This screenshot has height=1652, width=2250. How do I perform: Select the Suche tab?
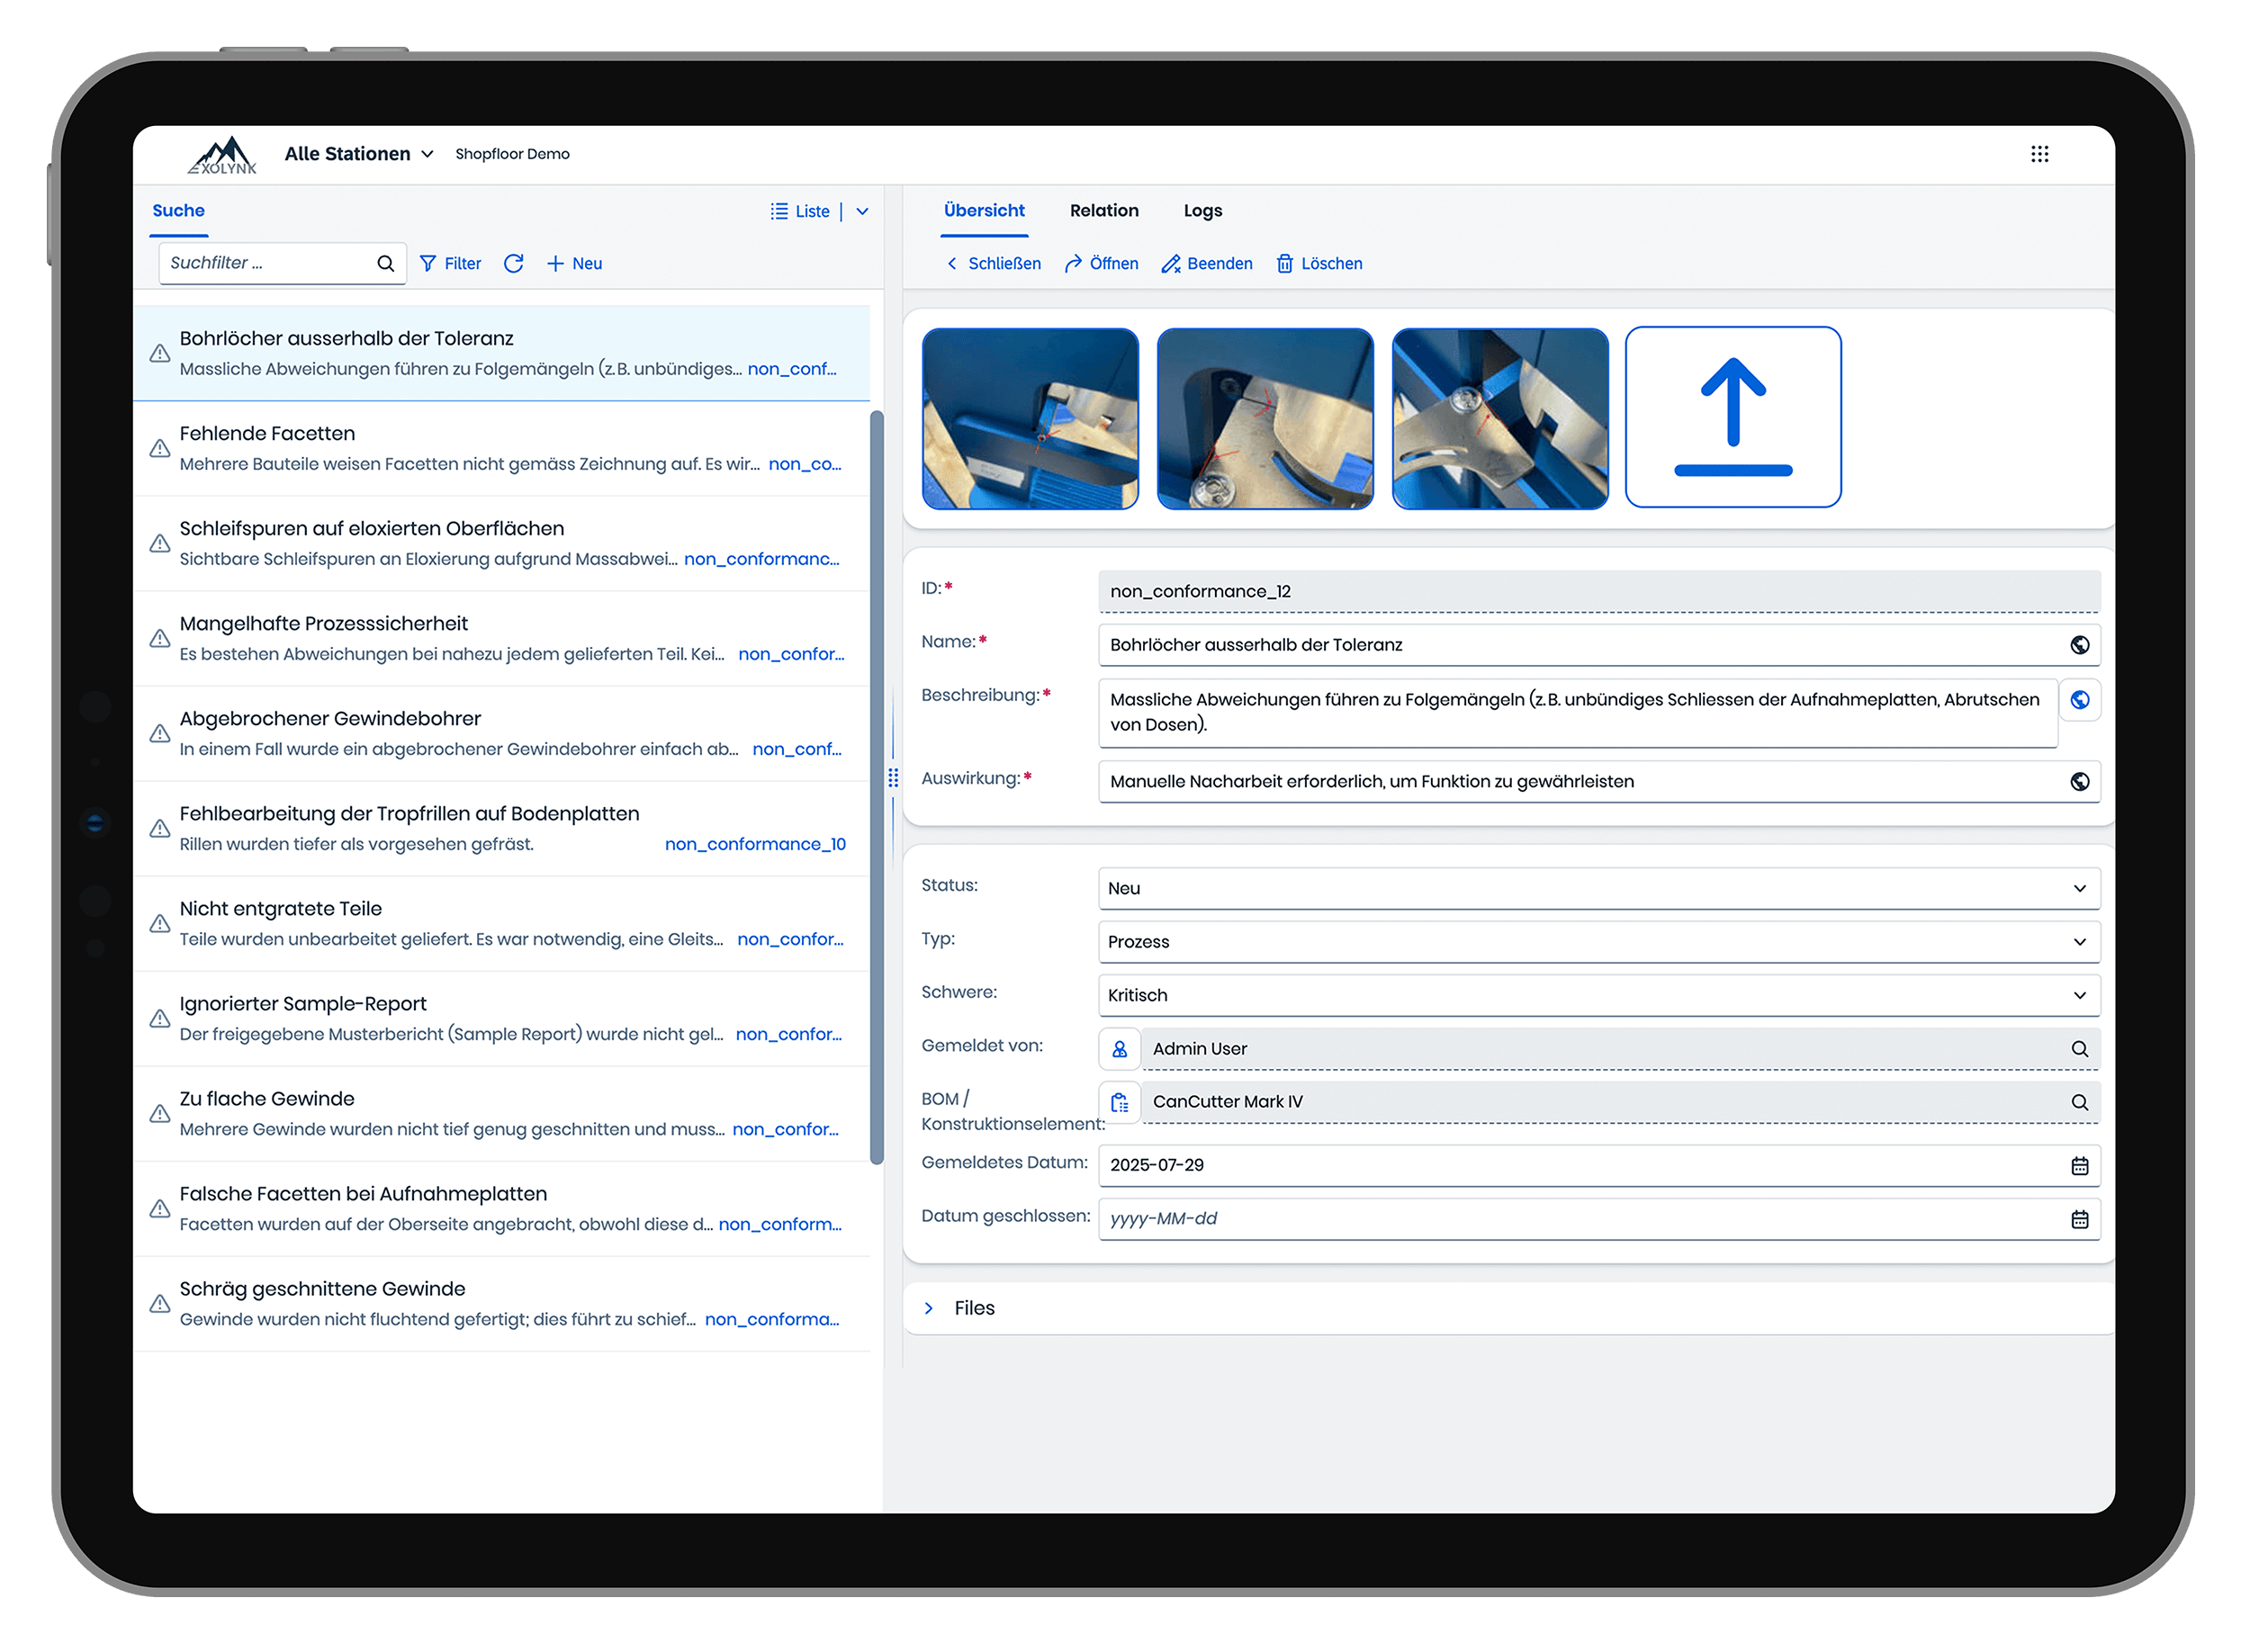click(179, 211)
